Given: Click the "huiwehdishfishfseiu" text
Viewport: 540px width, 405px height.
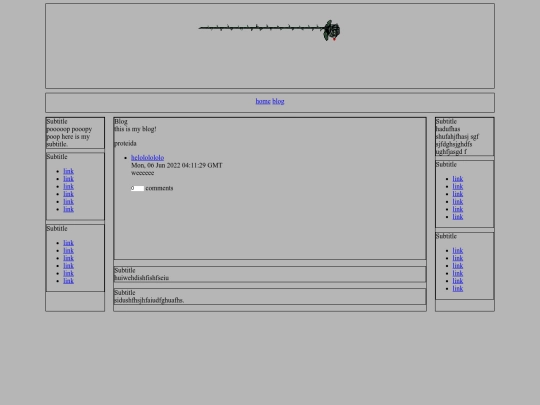Looking at the screenshot, I should click(x=142, y=278).
